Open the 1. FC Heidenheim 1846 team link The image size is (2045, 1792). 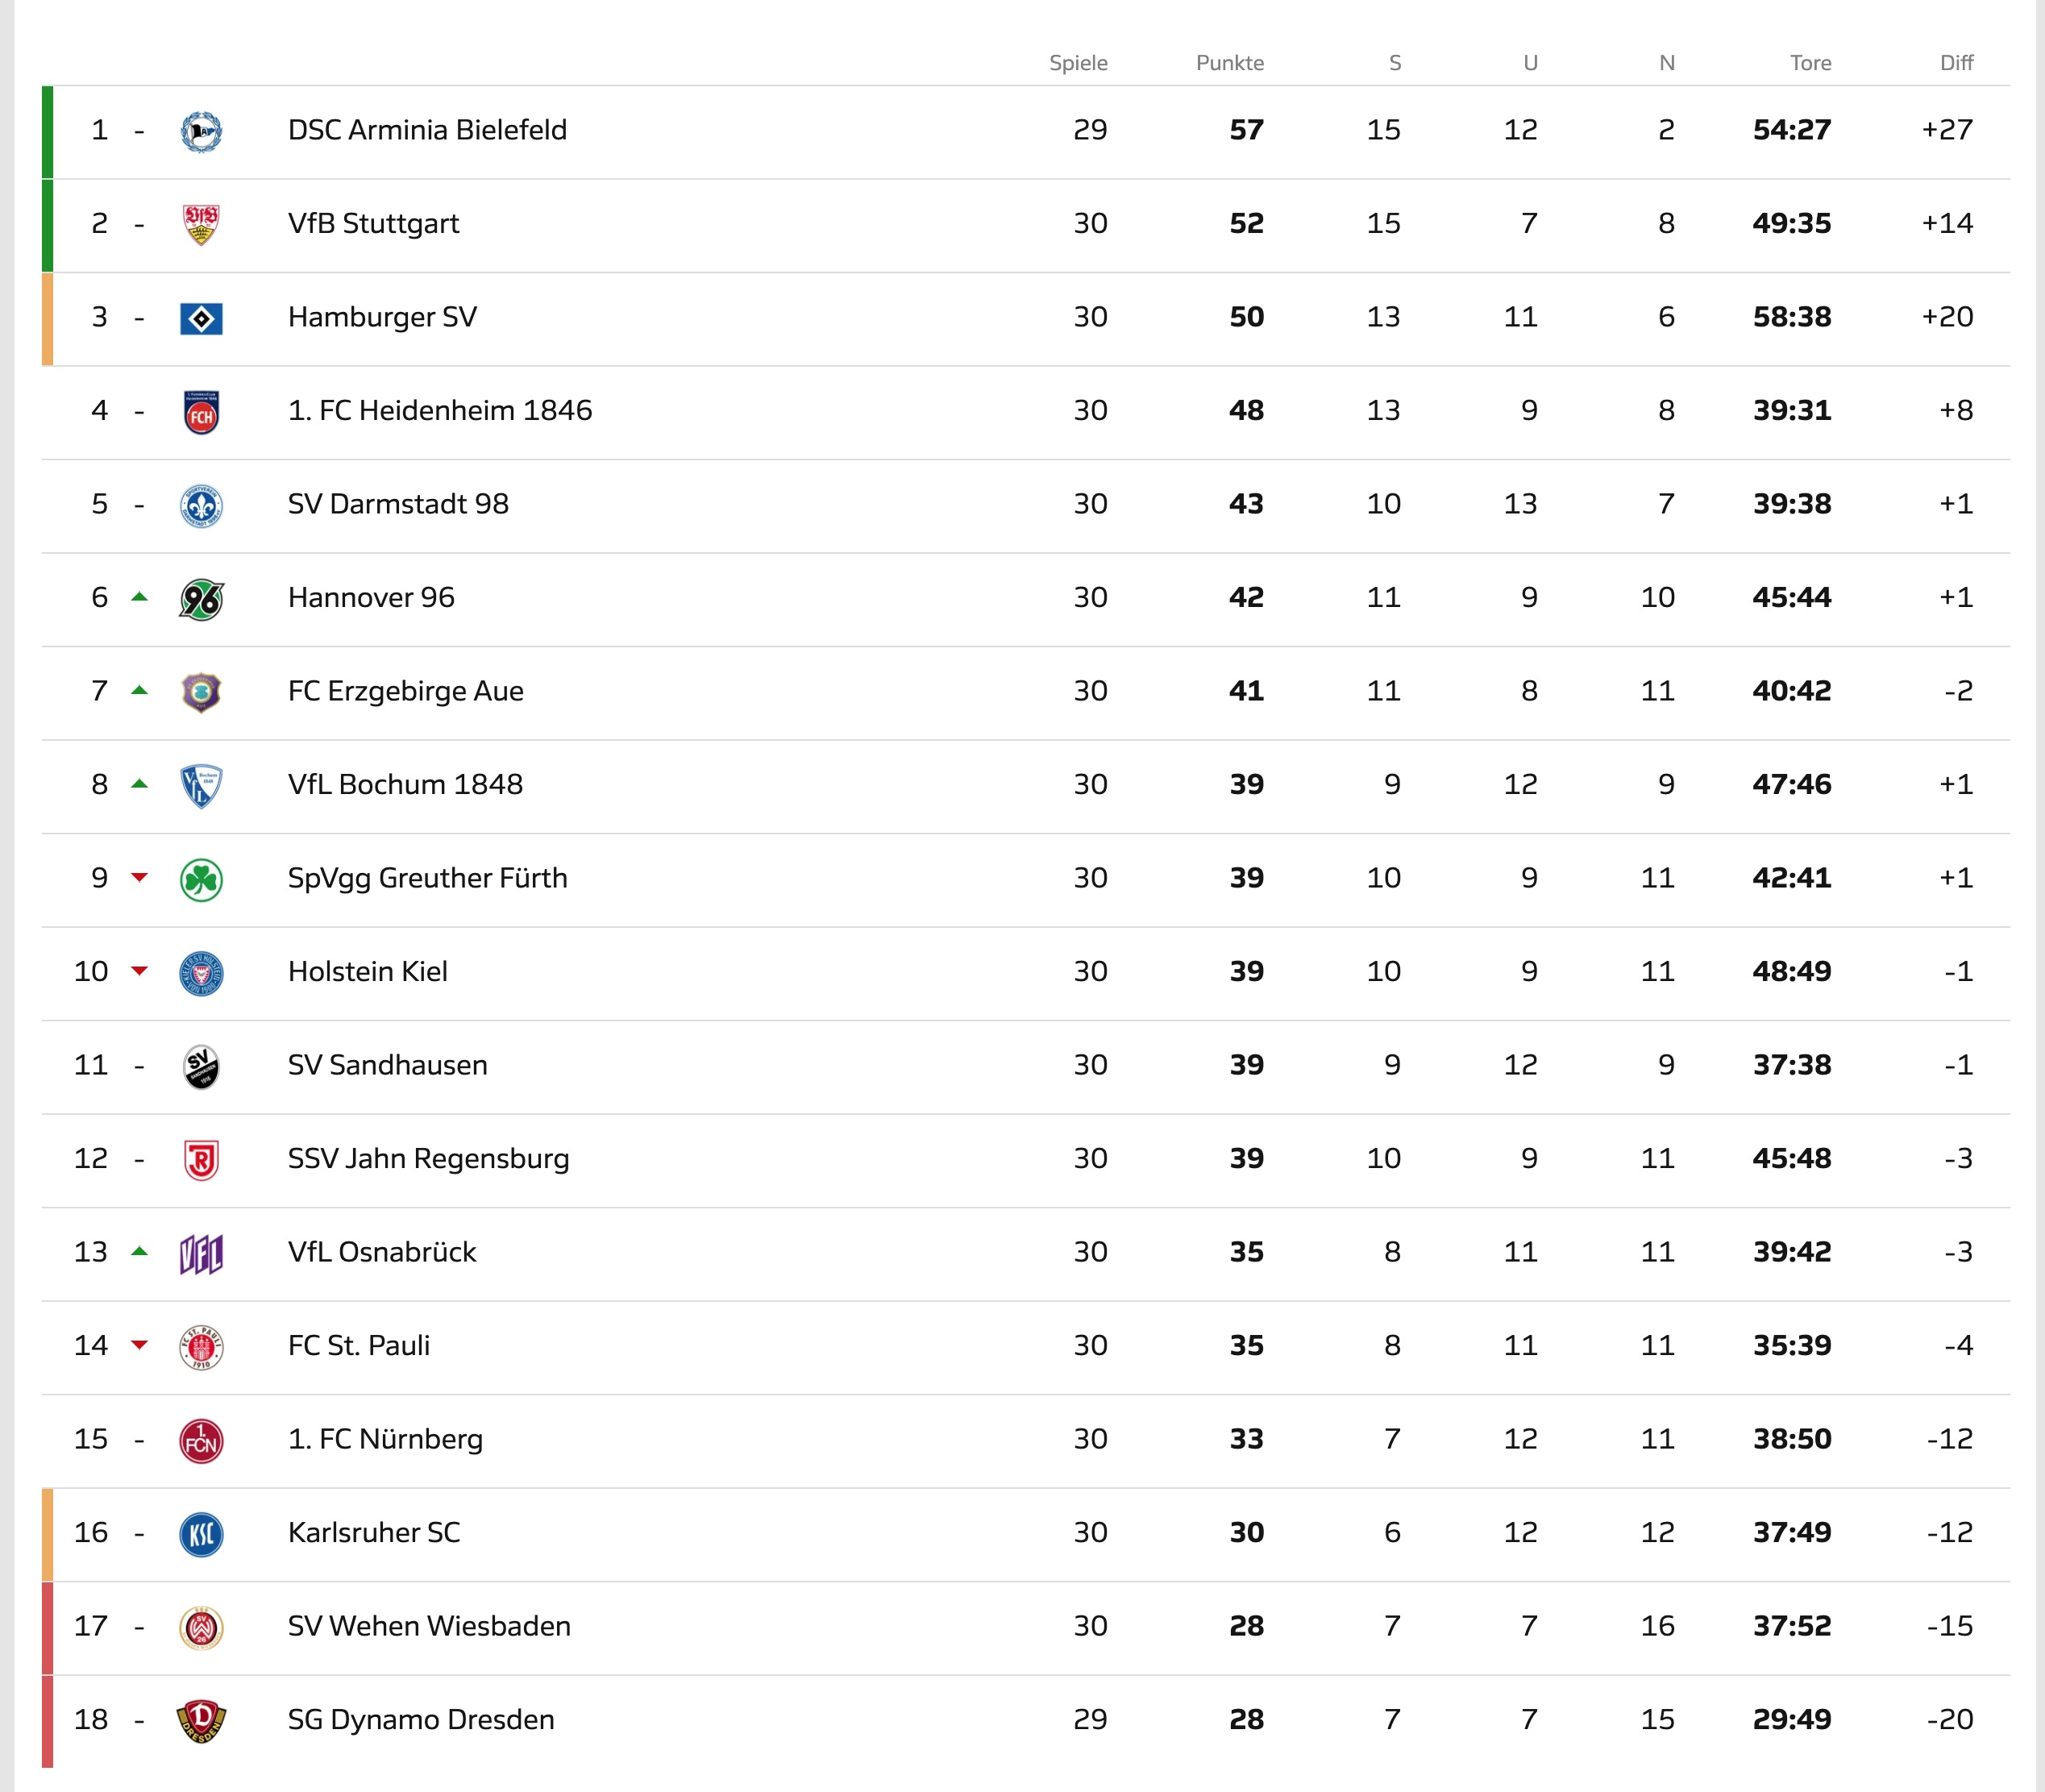point(440,410)
